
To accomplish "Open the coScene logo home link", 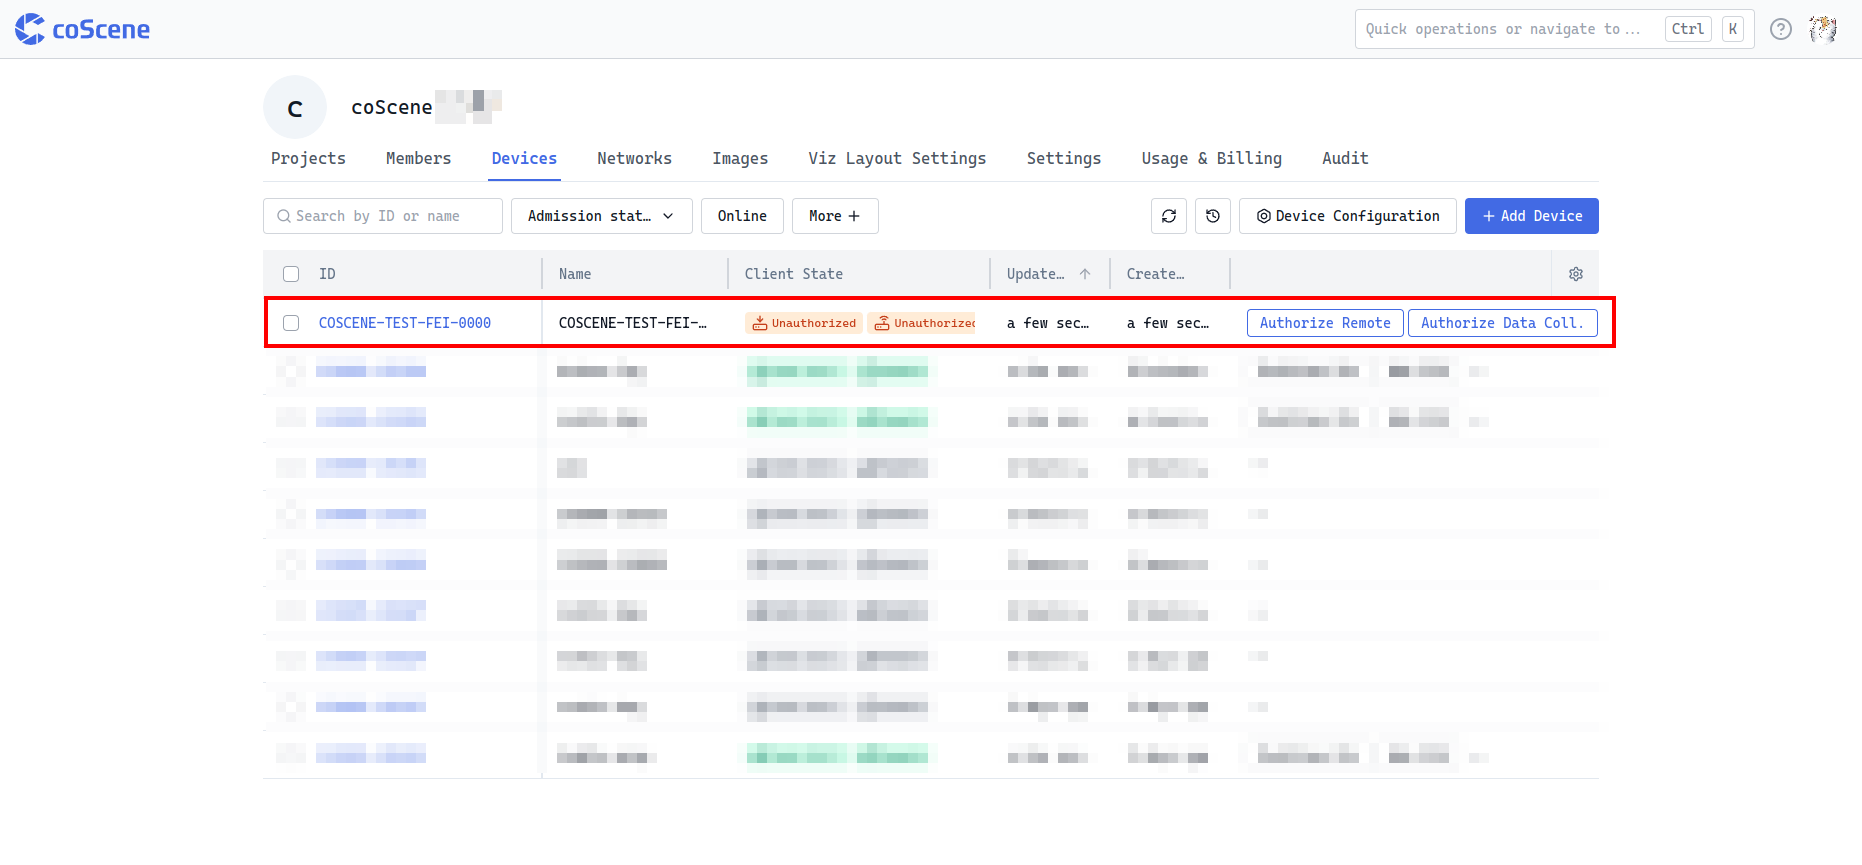I will pos(82,29).
